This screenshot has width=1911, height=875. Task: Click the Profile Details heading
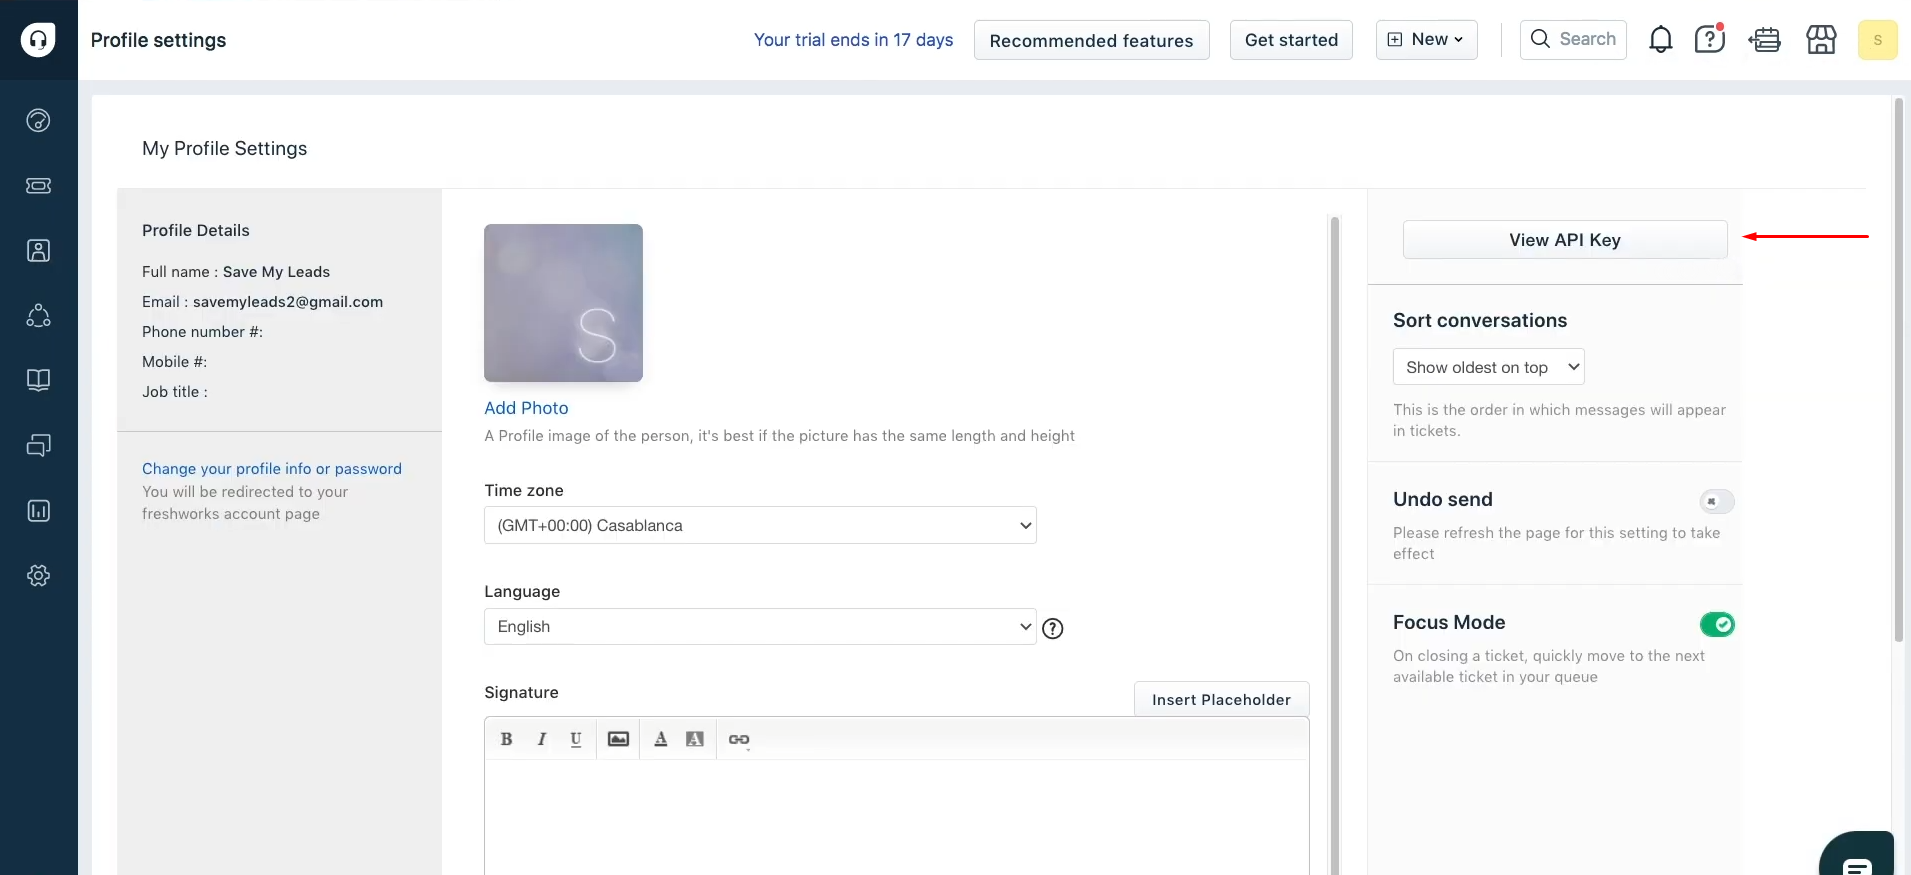coord(196,230)
